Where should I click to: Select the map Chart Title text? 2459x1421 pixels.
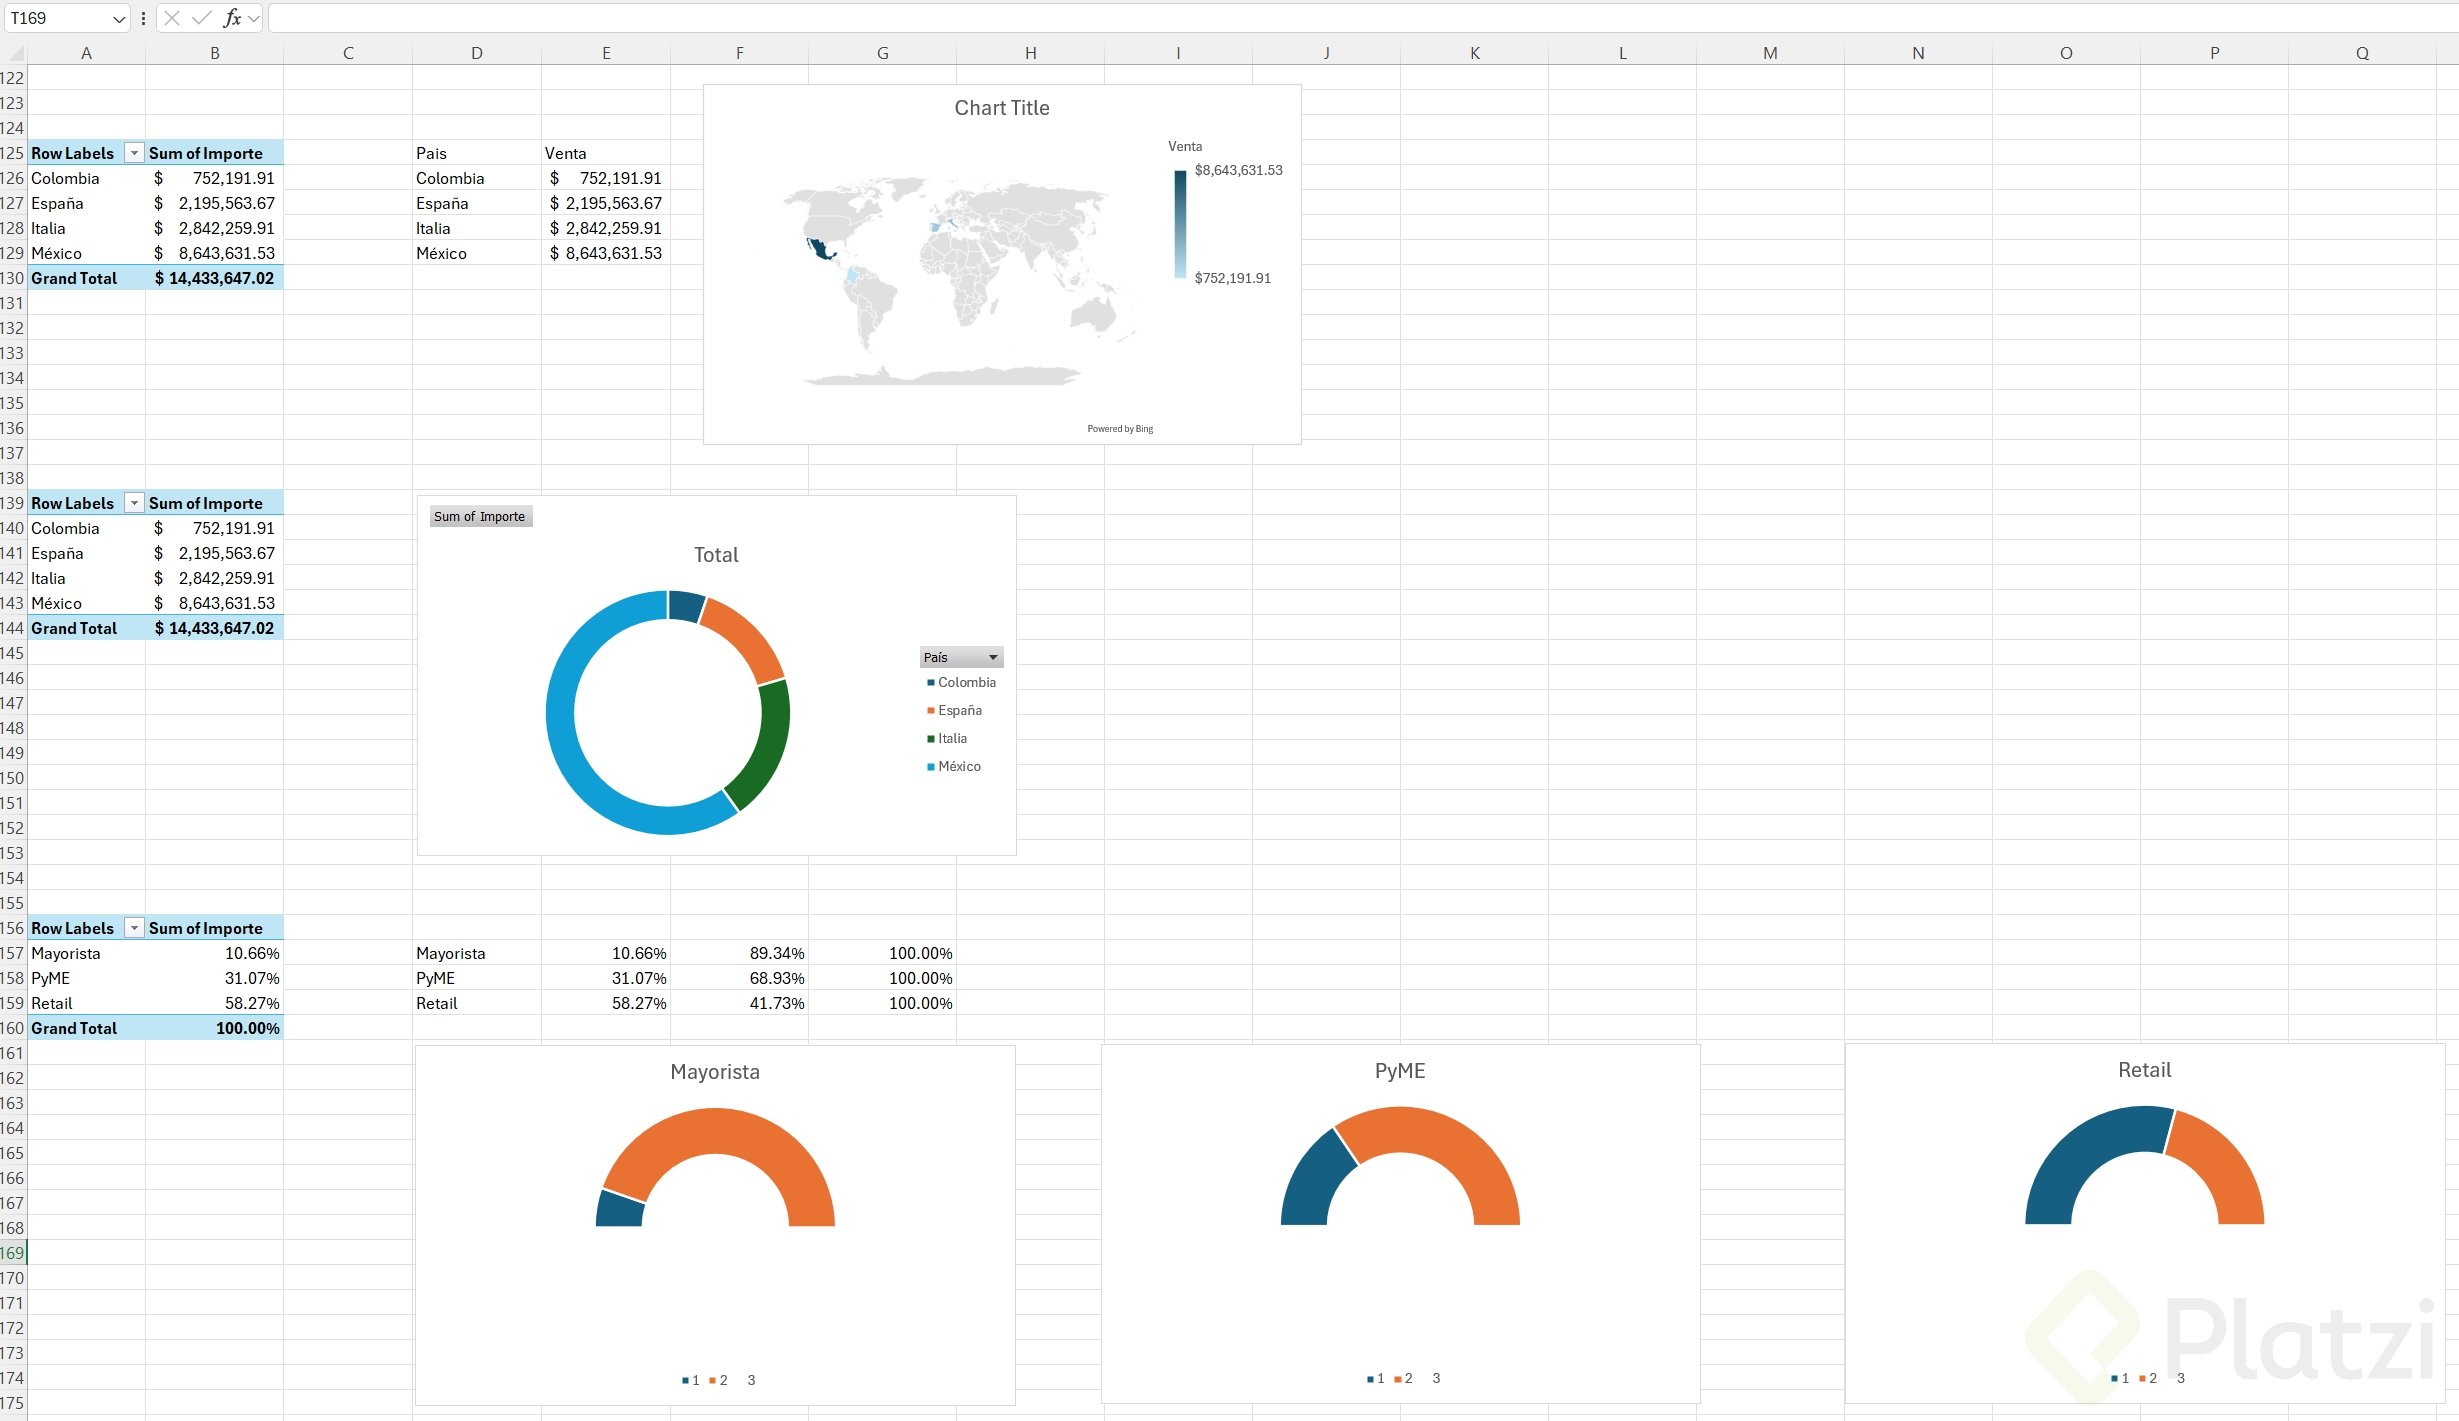click(x=1001, y=108)
